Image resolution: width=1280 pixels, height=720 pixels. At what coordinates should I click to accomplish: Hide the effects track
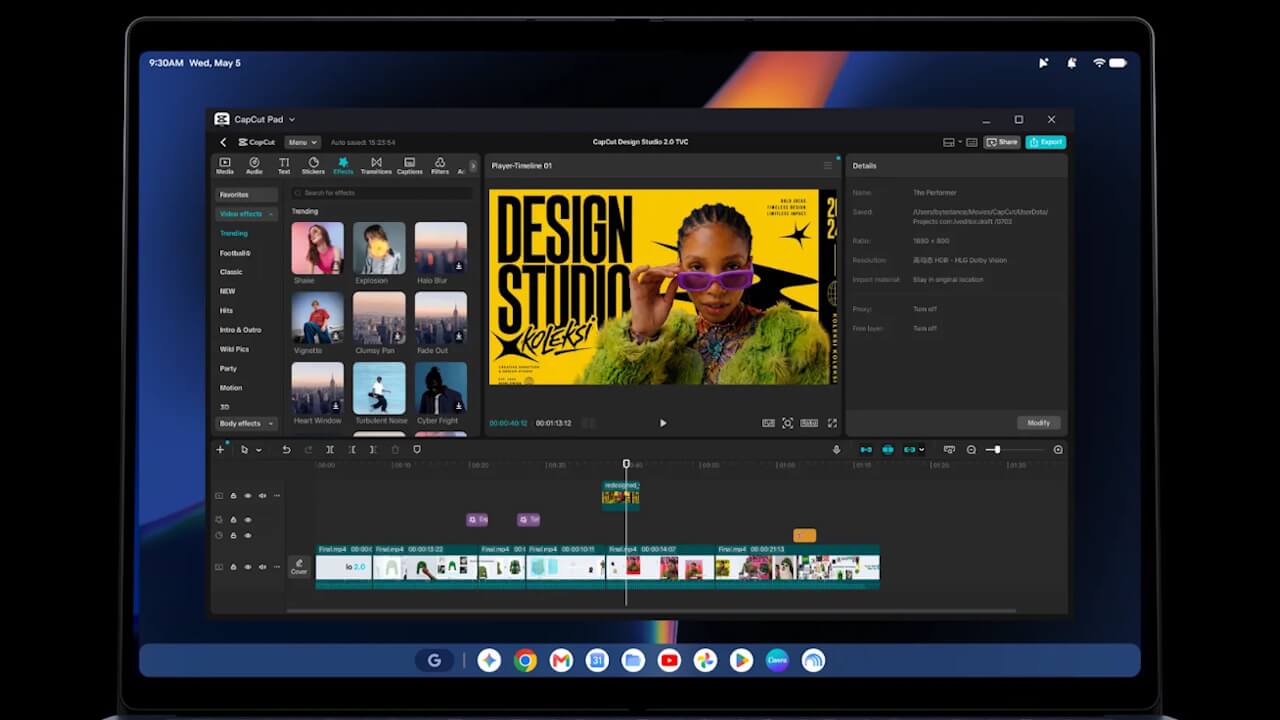[x=248, y=520]
